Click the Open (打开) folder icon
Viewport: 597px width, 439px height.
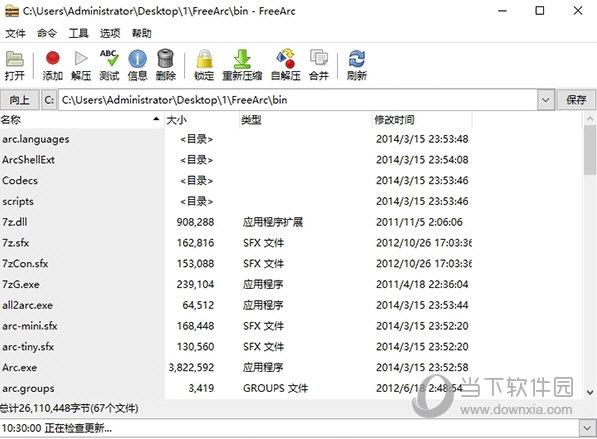pyautogui.click(x=14, y=59)
